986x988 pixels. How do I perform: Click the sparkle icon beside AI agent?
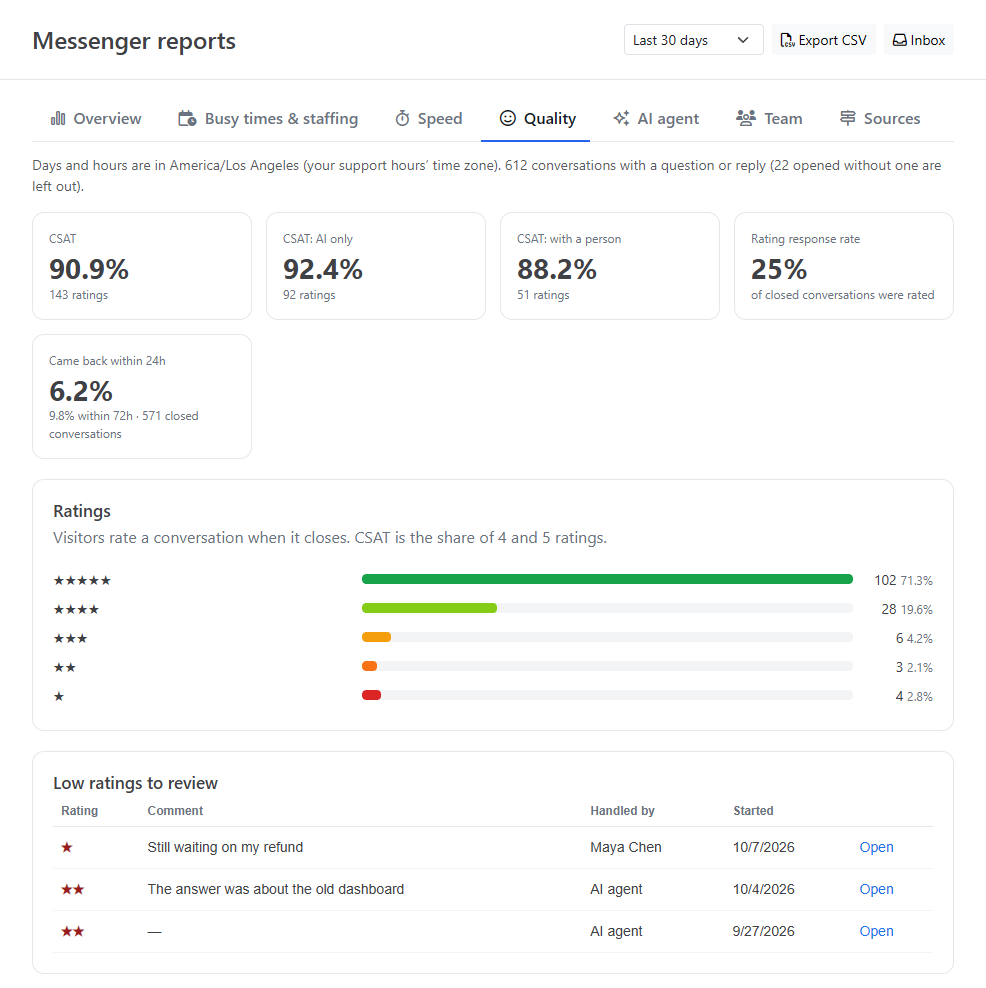pos(621,118)
